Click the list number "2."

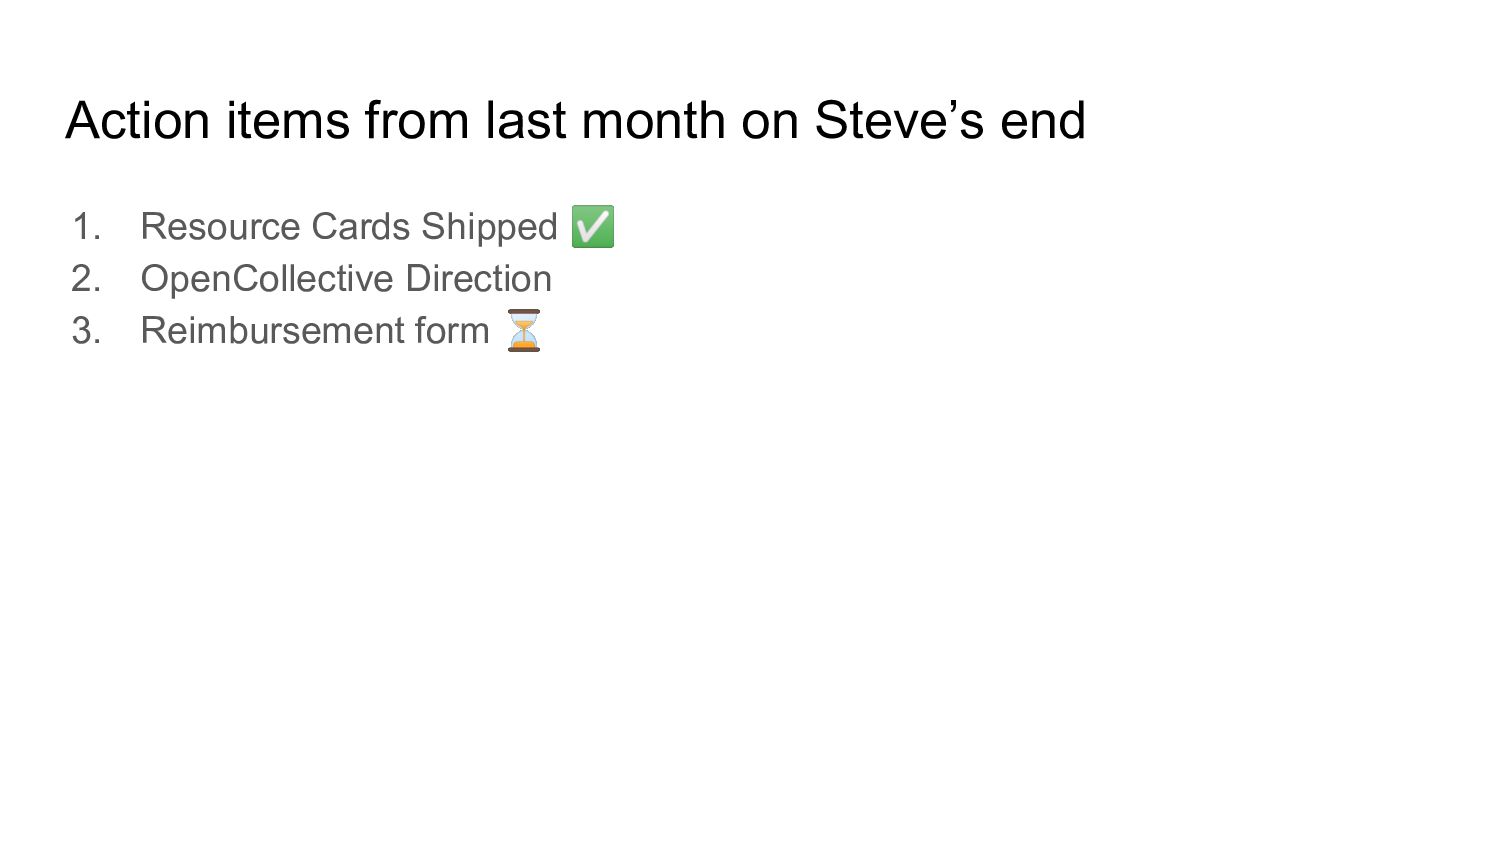click(87, 279)
